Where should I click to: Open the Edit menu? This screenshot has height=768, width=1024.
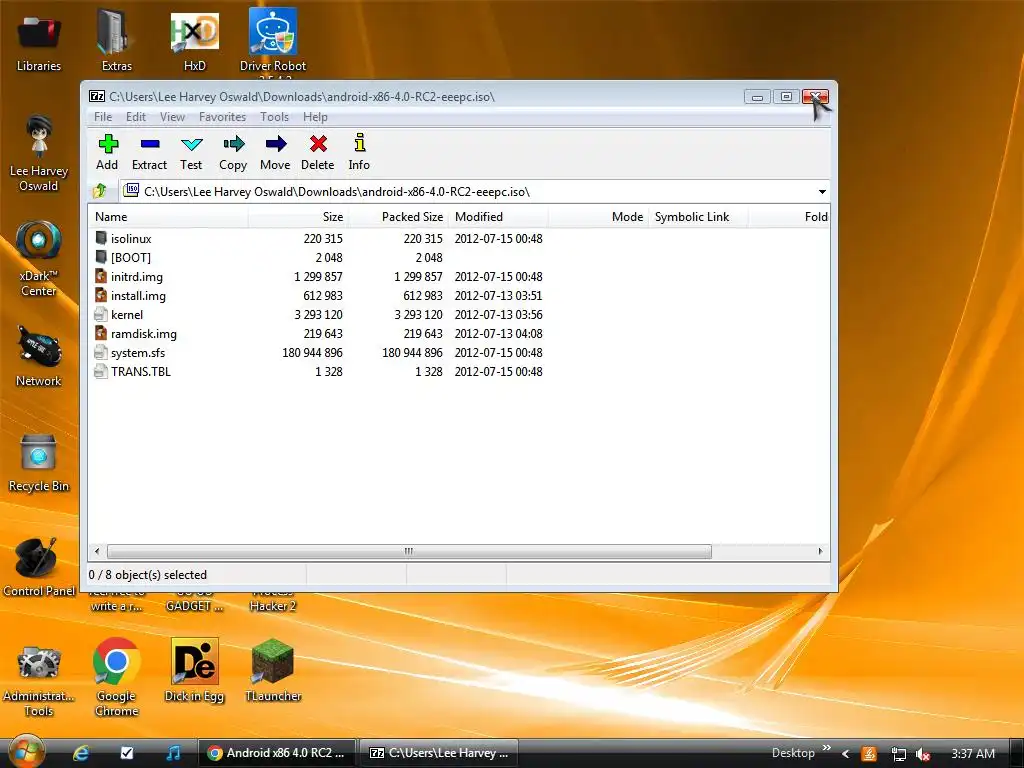coord(136,117)
